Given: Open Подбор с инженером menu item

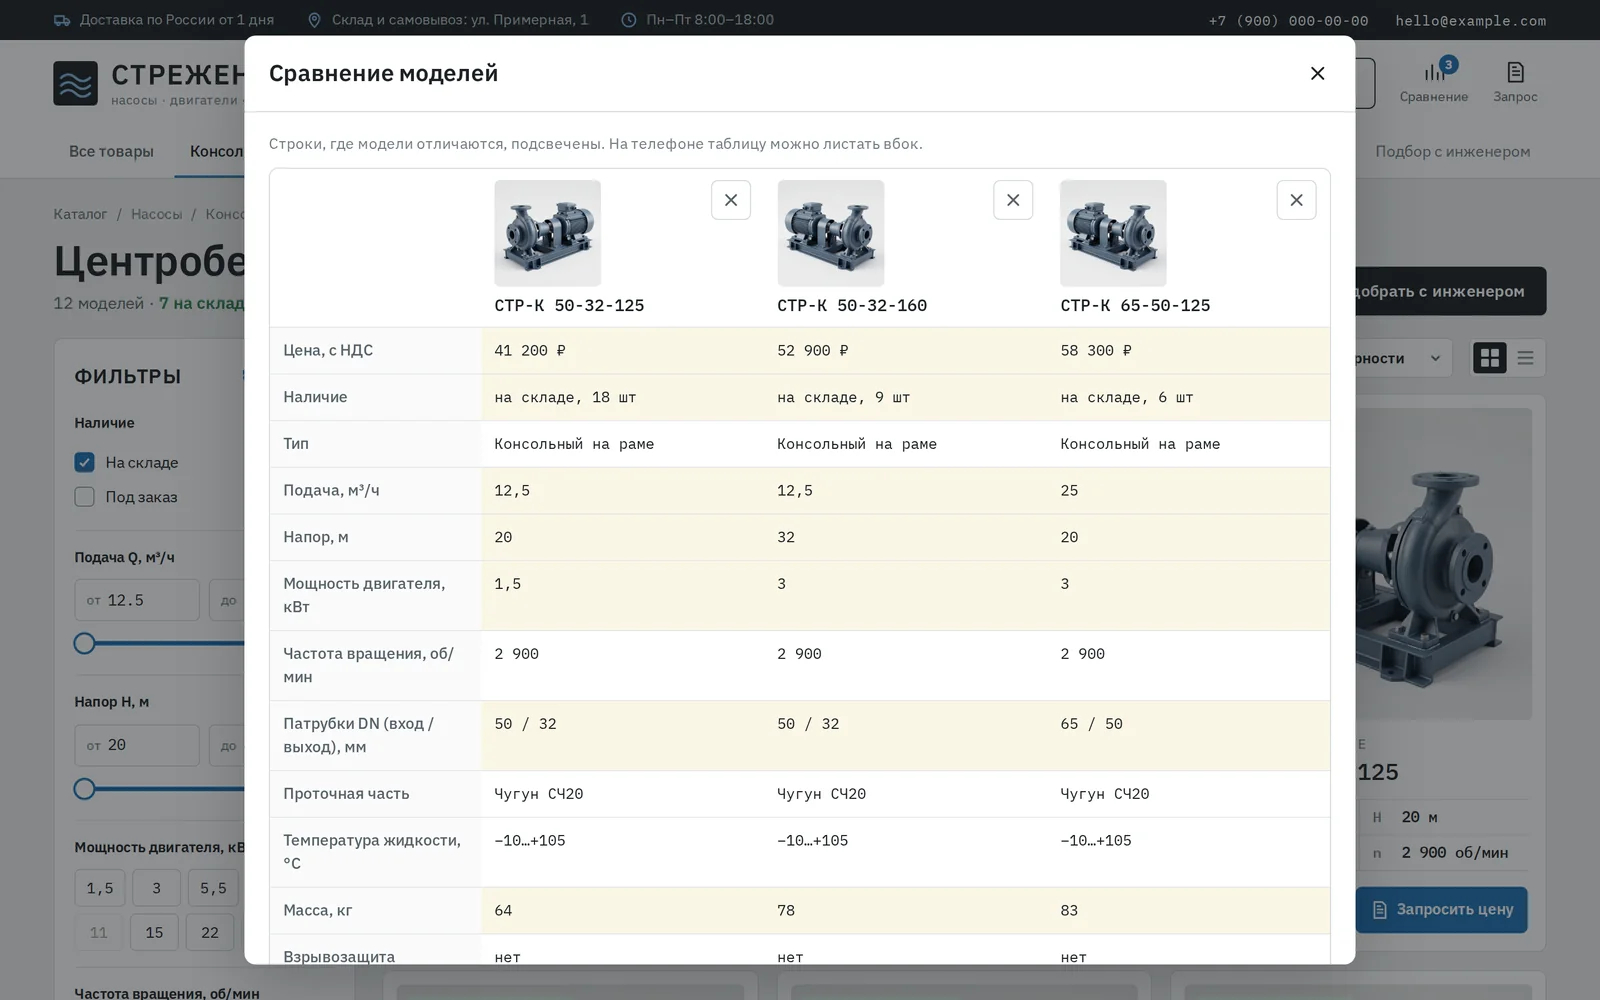Looking at the screenshot, I should click(1452, 151).
